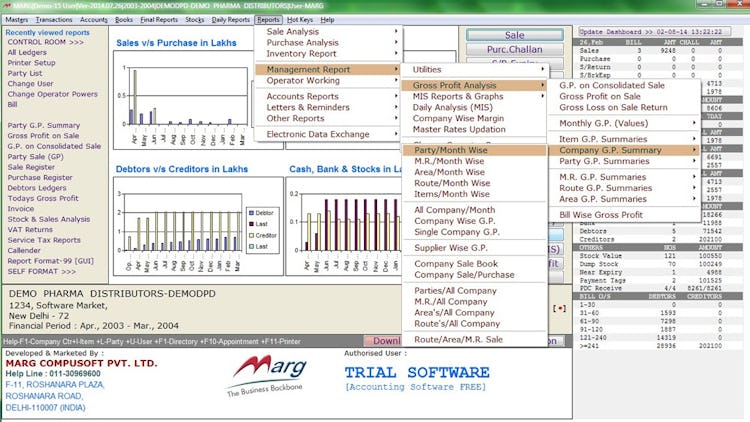Open Service Tax Reports link

(44, 240)
